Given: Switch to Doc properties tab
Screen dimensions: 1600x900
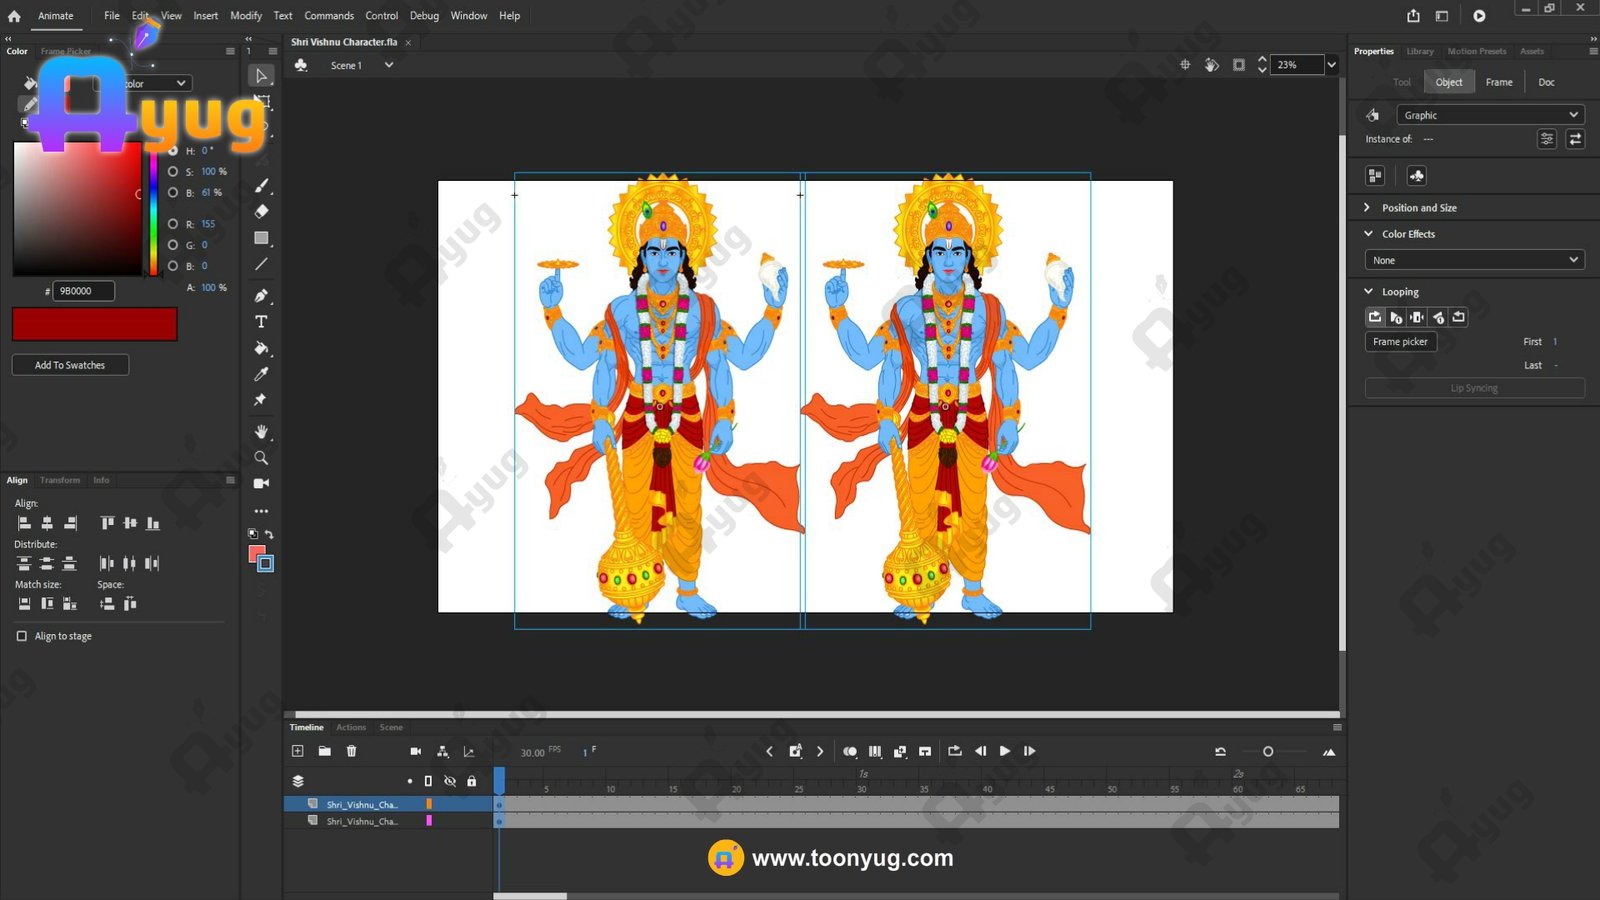Looking at the screenshot, I should coord(1546,82).
